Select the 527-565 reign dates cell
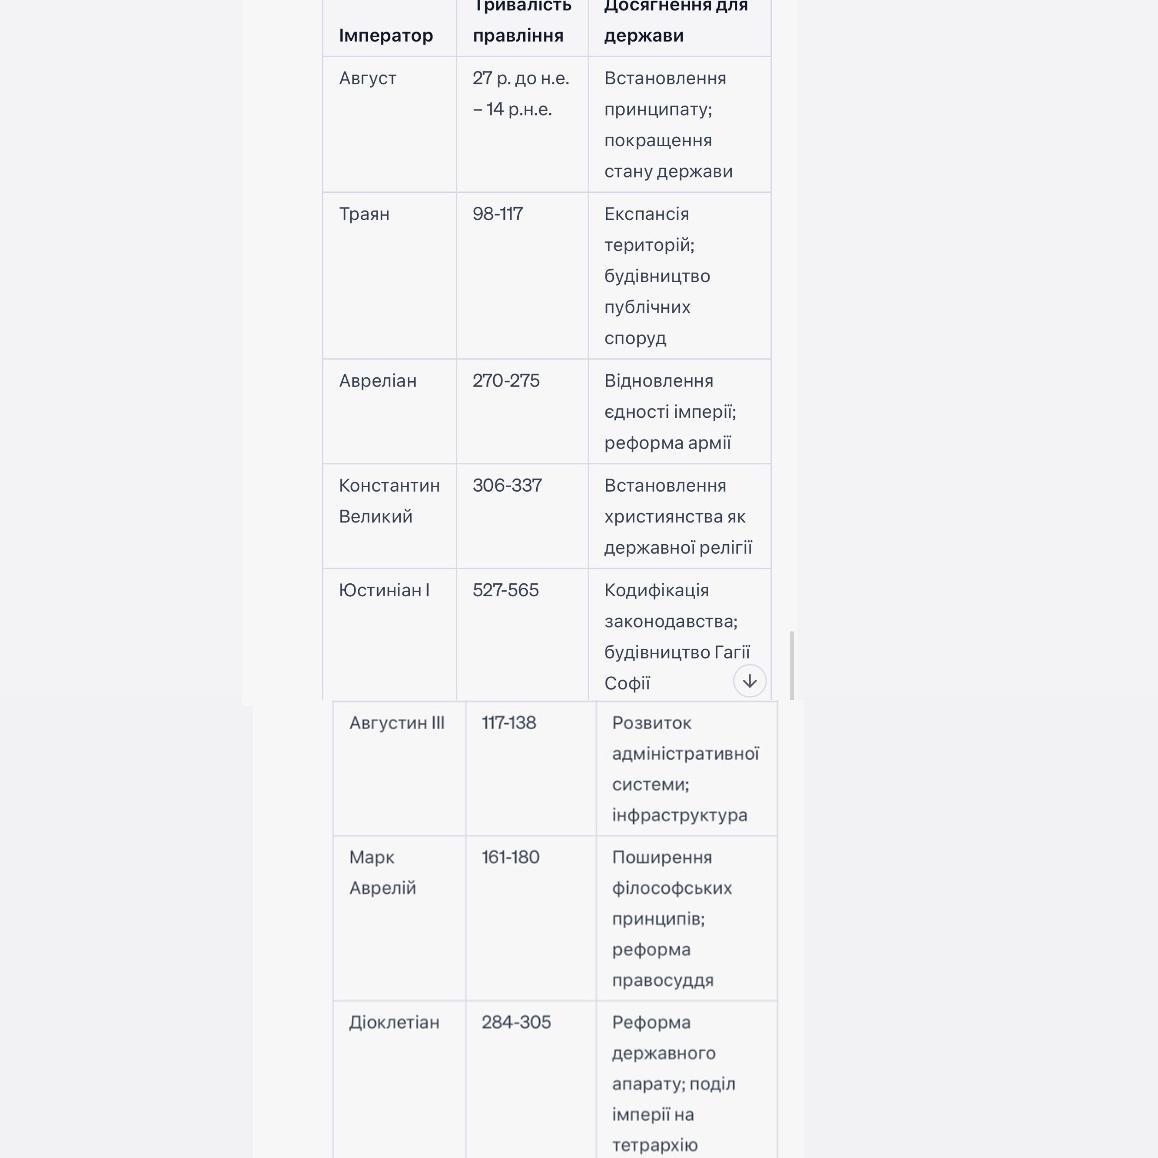Viewport: 1158px width, 1158px height. [x=506, y=590]
